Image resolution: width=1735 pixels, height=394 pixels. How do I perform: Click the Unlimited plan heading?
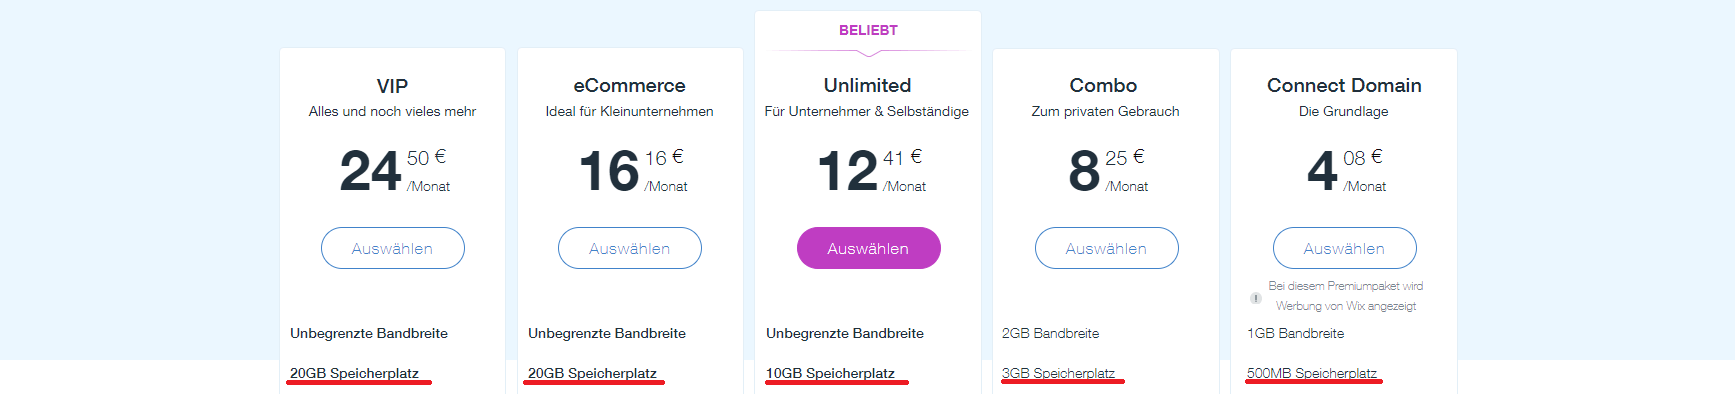pyautogui.click(x=868, y=86)
